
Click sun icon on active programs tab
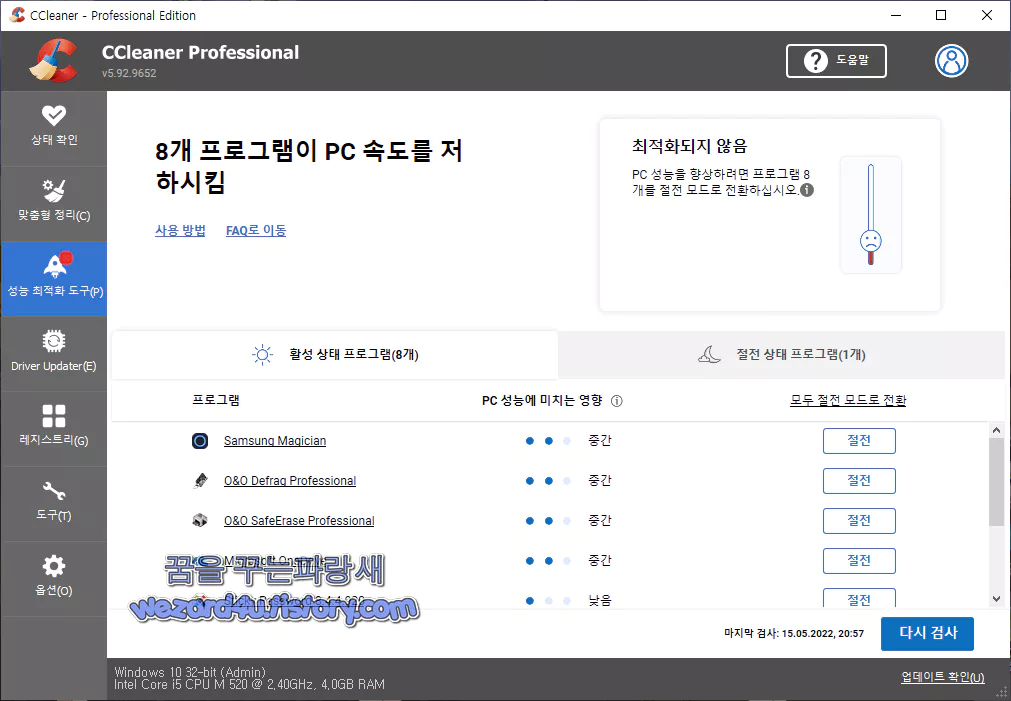[x=262, y=355]
